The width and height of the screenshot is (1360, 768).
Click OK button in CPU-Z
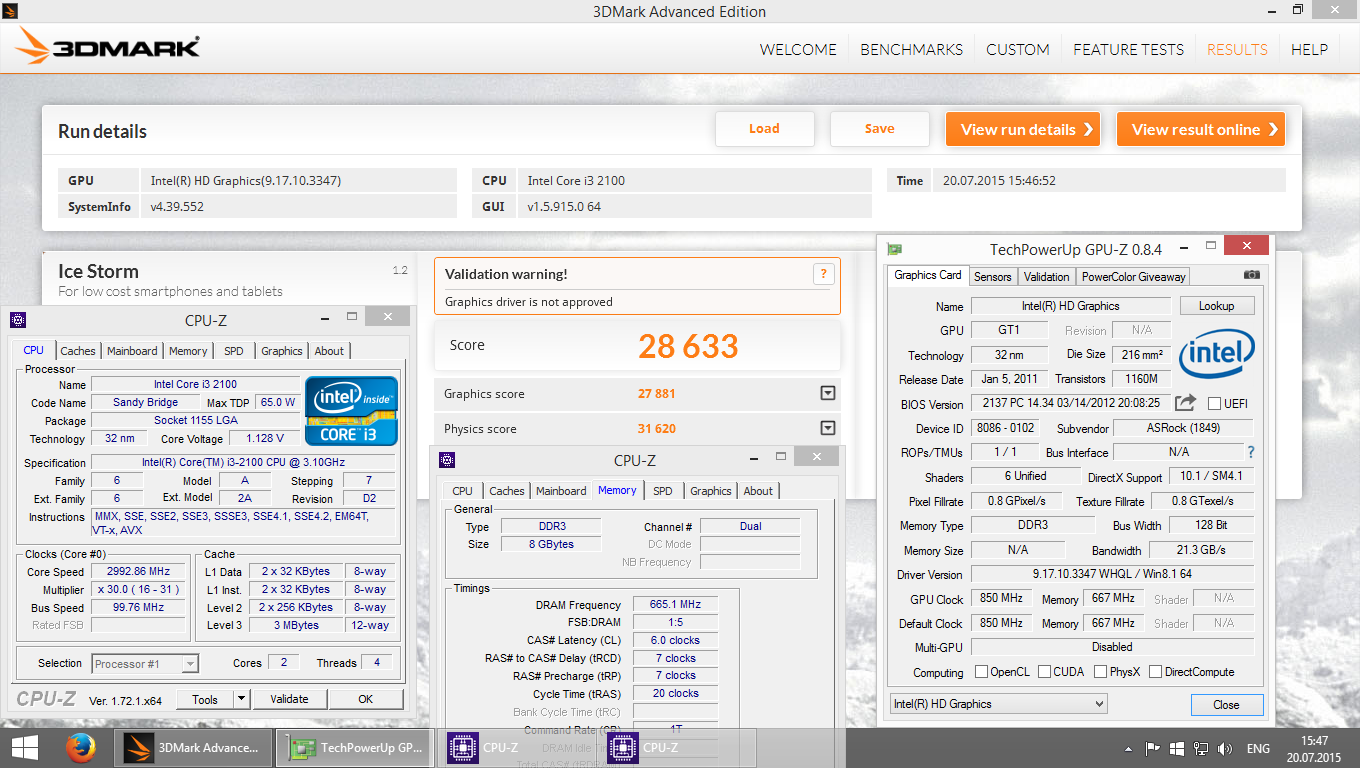[366, 699]
